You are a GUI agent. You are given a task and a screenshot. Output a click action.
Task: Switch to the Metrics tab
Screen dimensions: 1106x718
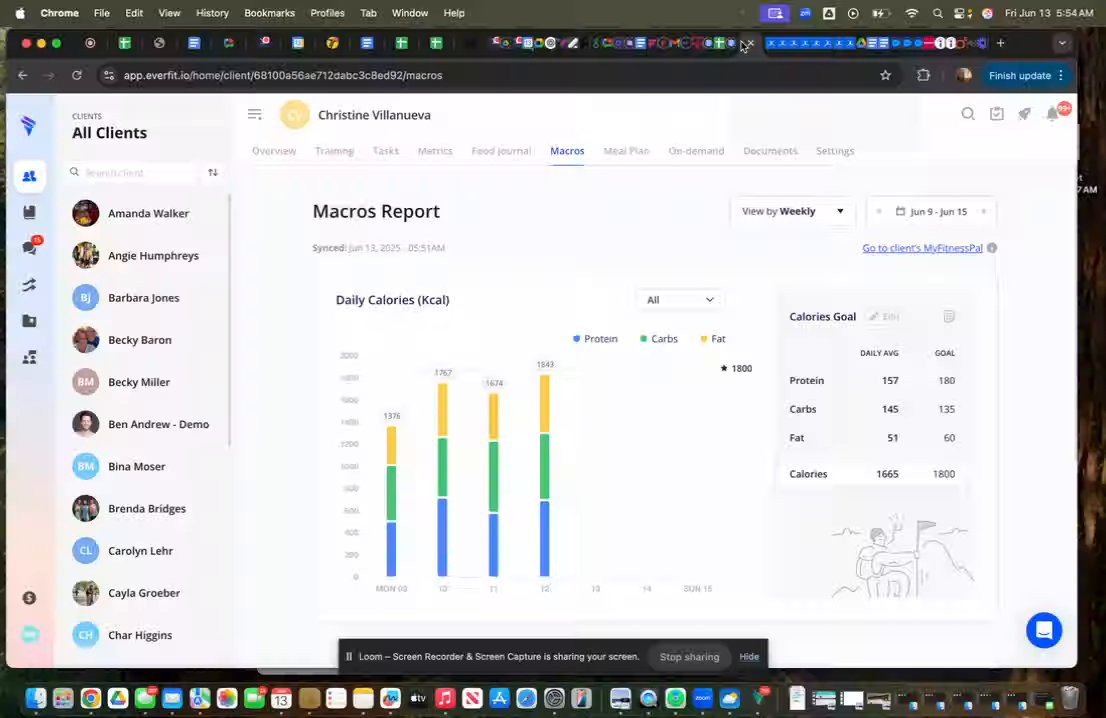point(434,151)
